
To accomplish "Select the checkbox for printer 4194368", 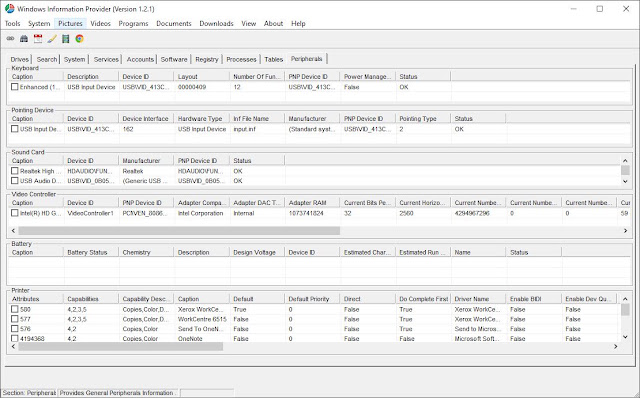I will tap(15, 338).
